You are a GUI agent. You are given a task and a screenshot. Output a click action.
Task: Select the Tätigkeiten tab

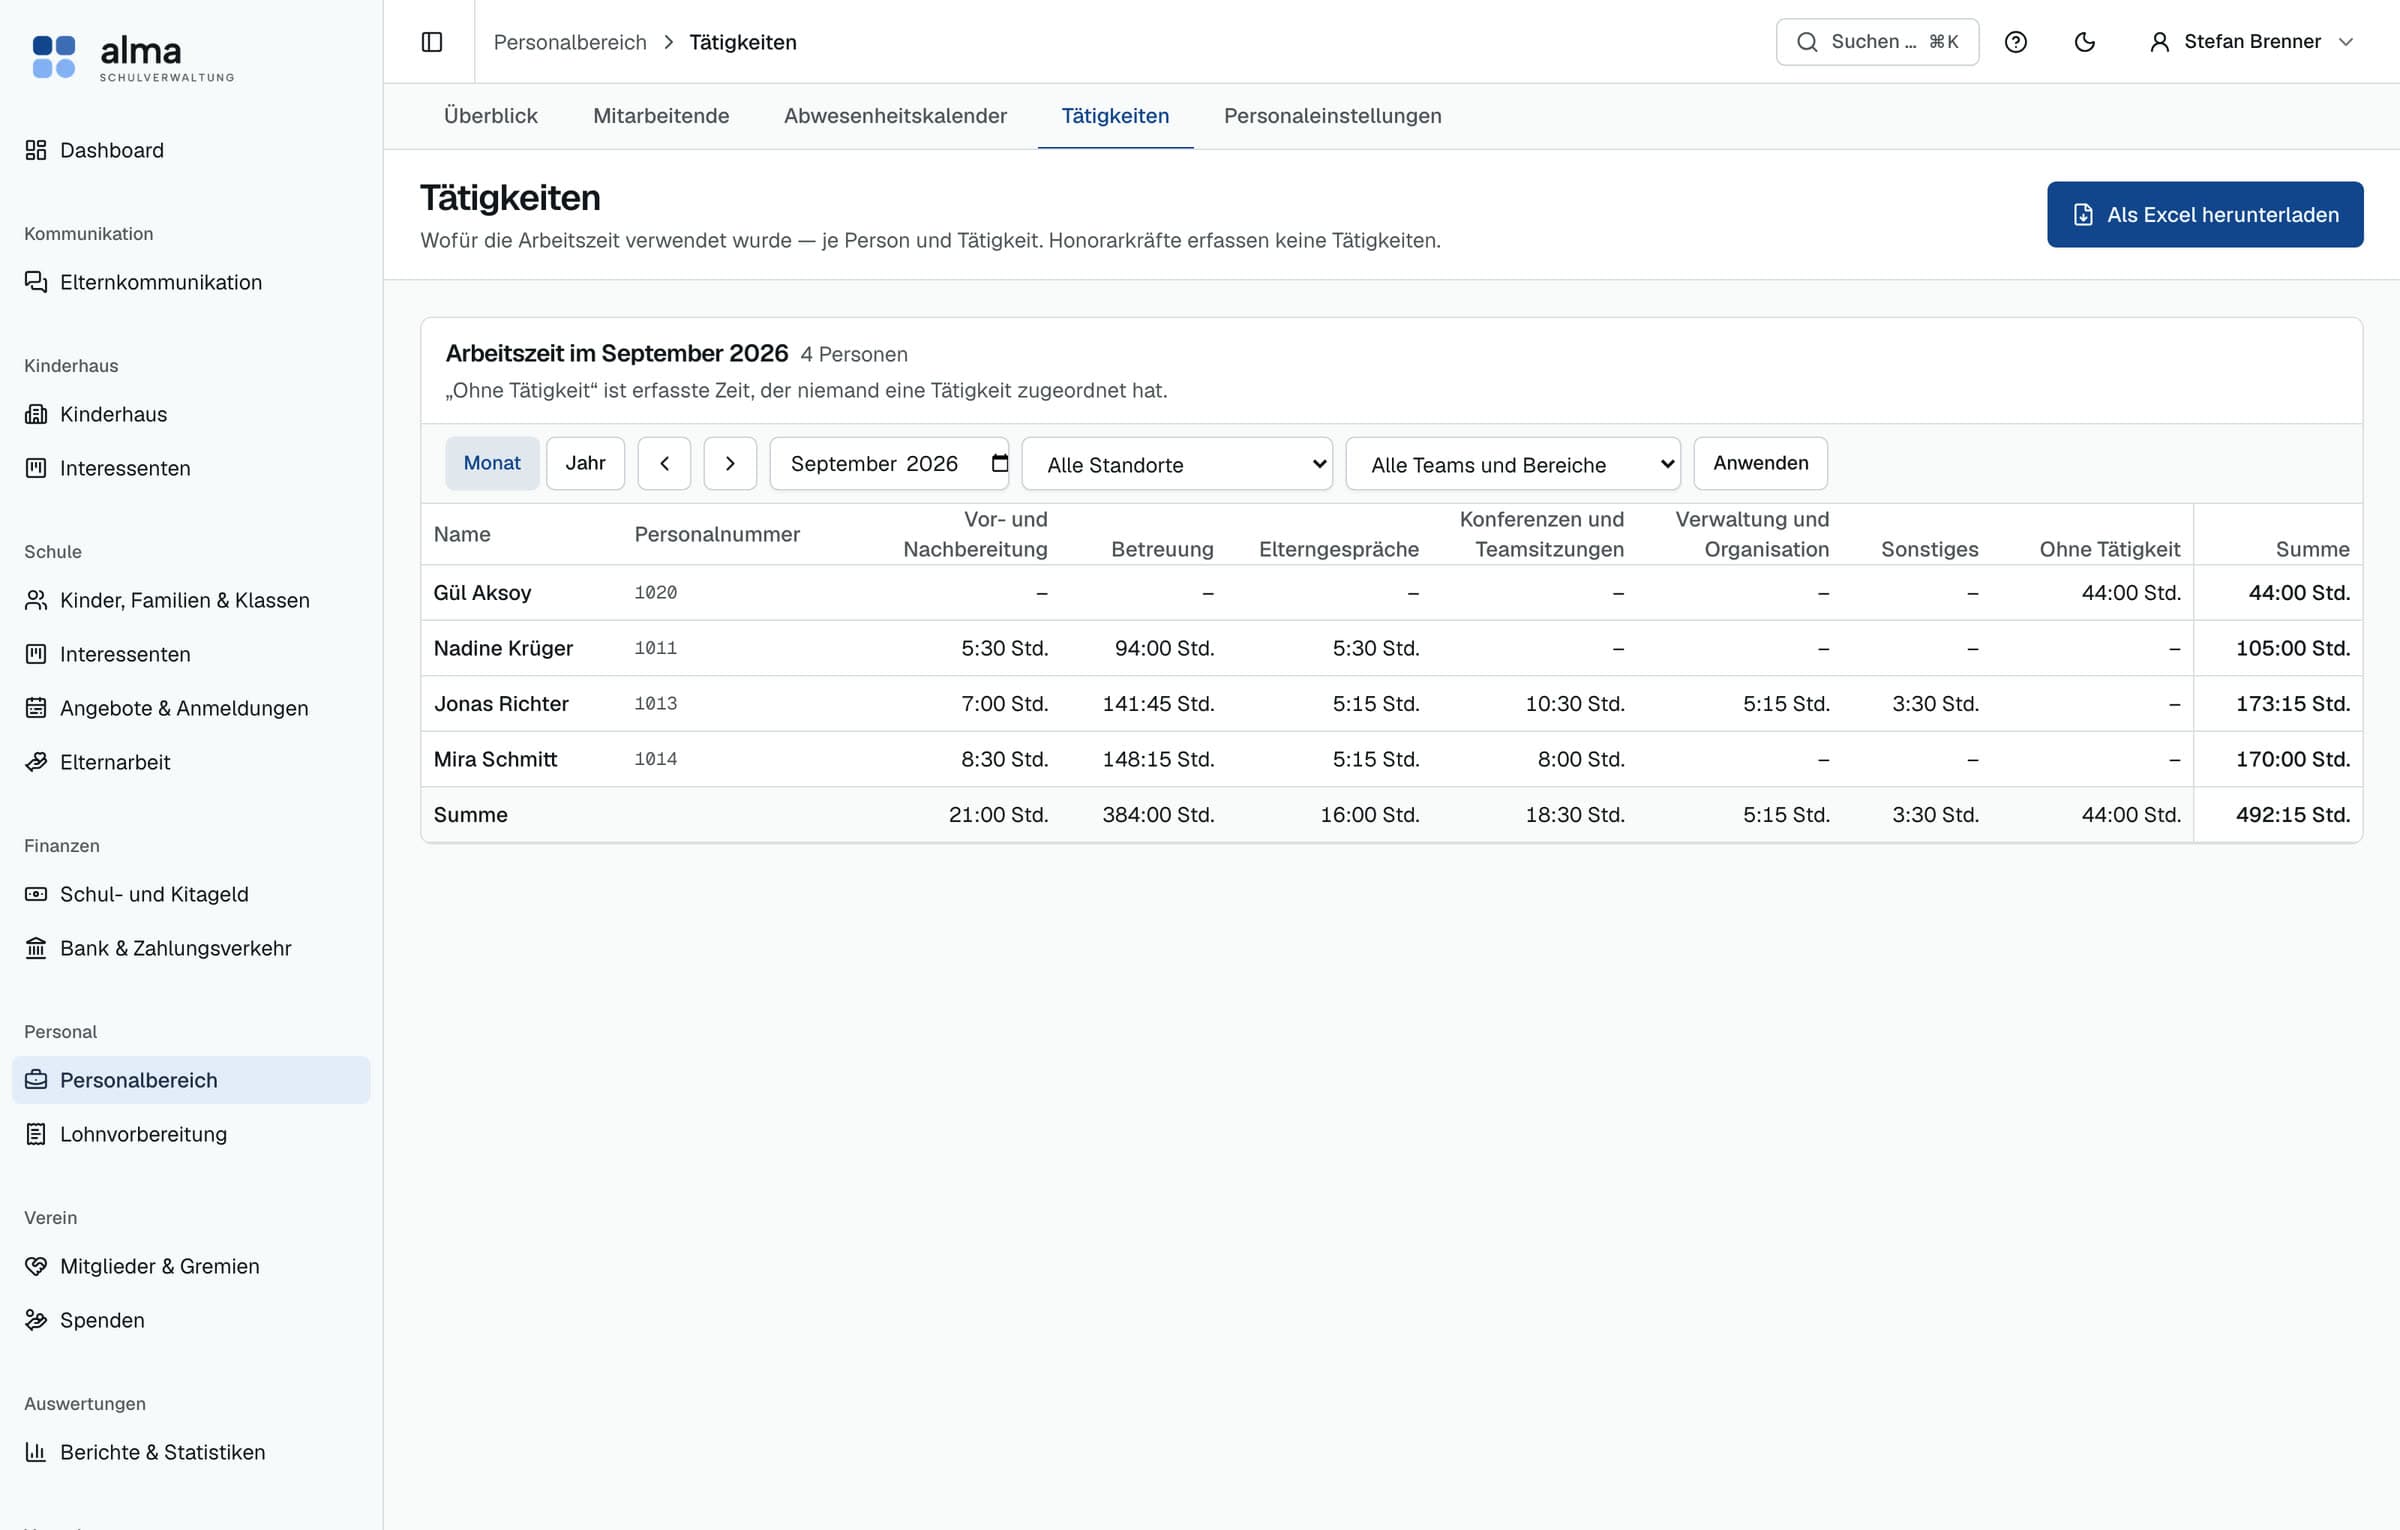[1115, 116]
